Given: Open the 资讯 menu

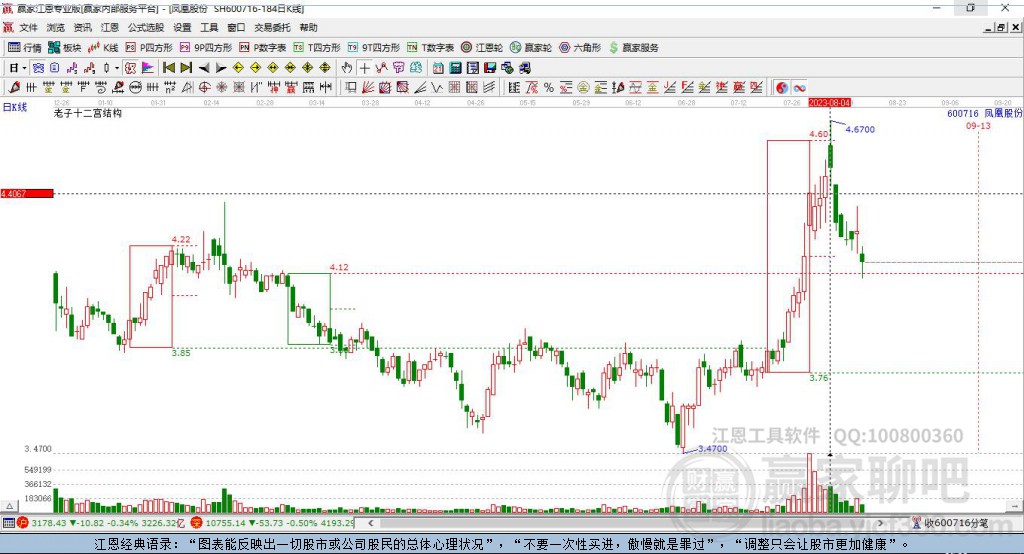Looking at the screenshot, I should [x=82, y=27].
